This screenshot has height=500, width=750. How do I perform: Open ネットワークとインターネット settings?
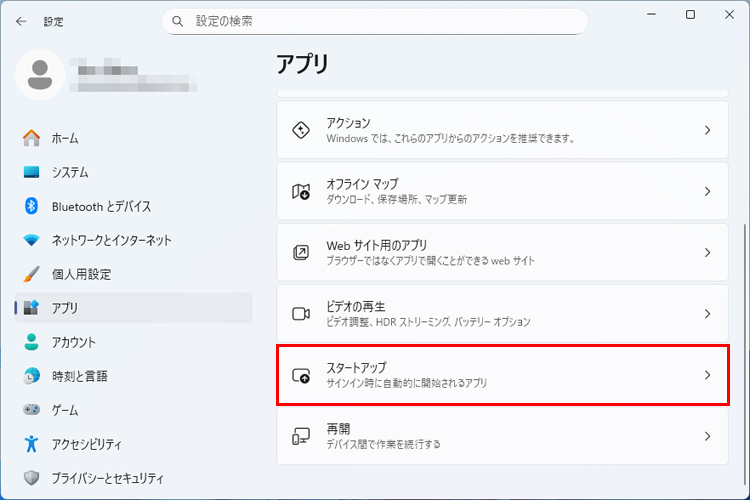click(x=111, y=240)
